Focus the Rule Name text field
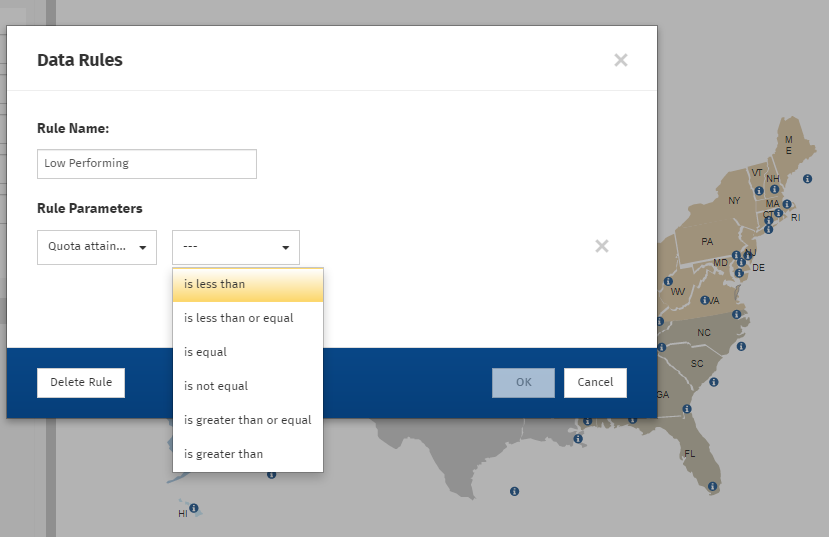The height and width of the screenshot is (537, 829). (146, 164)
